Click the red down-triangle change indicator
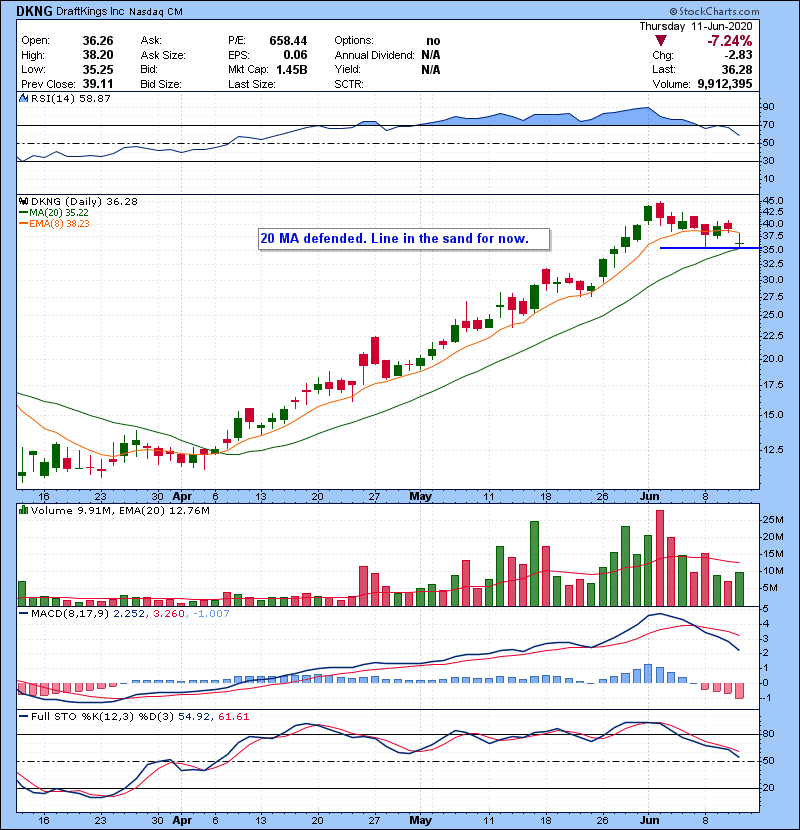This screenshot has width=800, height=830. 660,41
